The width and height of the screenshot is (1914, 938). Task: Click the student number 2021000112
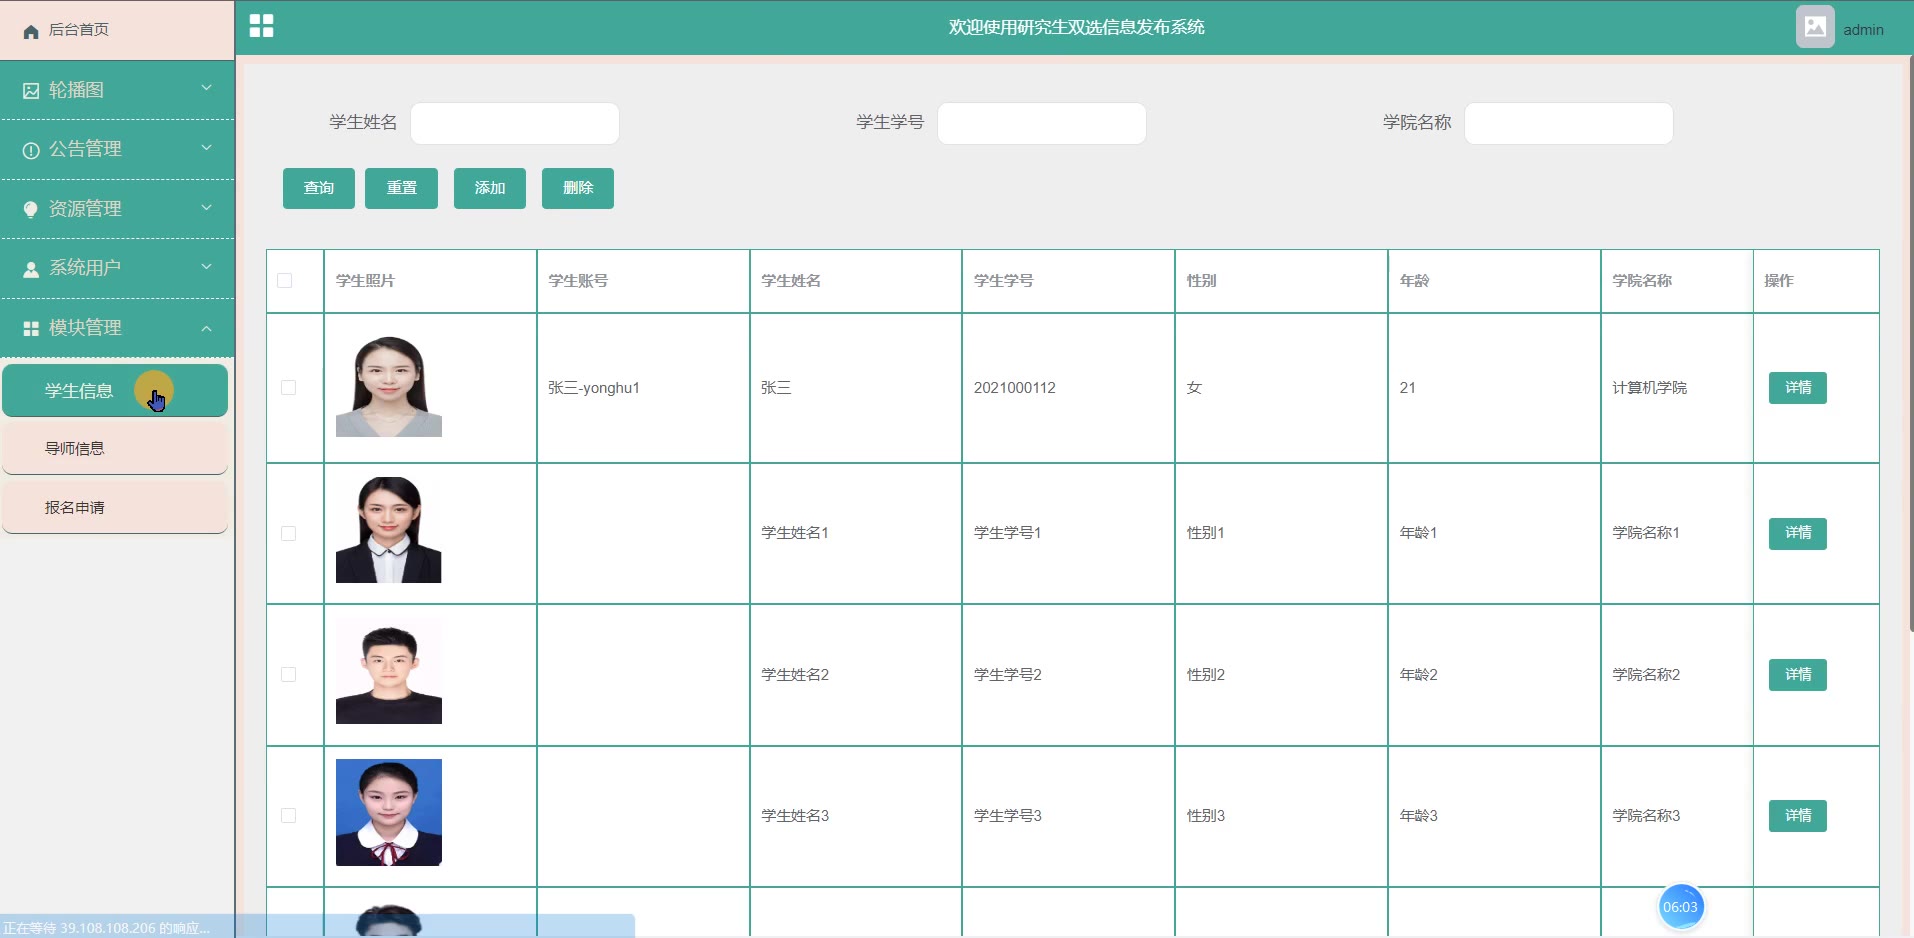tap(1015, 388)
